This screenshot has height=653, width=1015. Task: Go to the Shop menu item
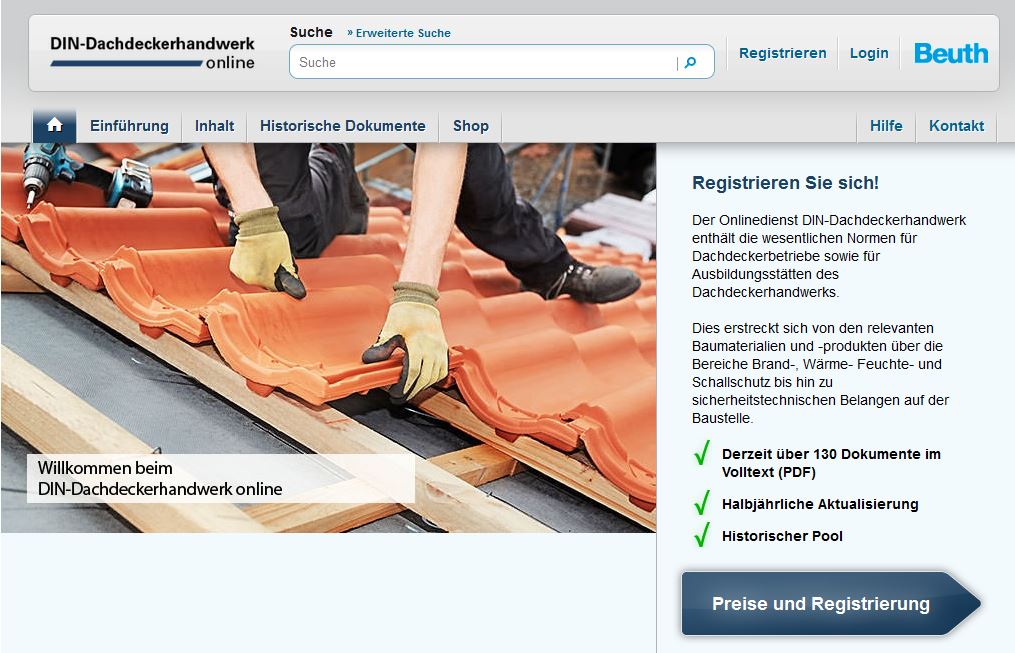pyautogui.click(x=471, y=126)
